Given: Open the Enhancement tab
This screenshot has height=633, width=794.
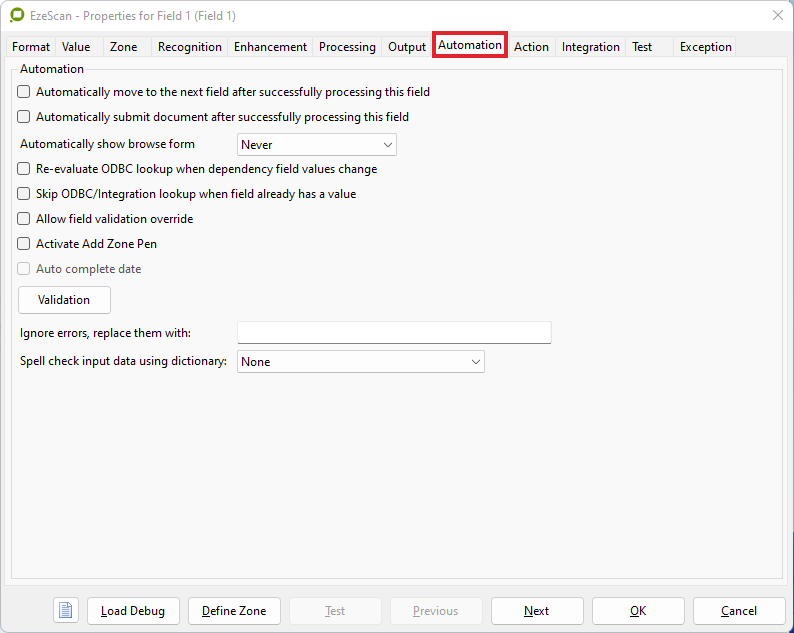Looking at the screenshot, I should (x=270, y=47).
